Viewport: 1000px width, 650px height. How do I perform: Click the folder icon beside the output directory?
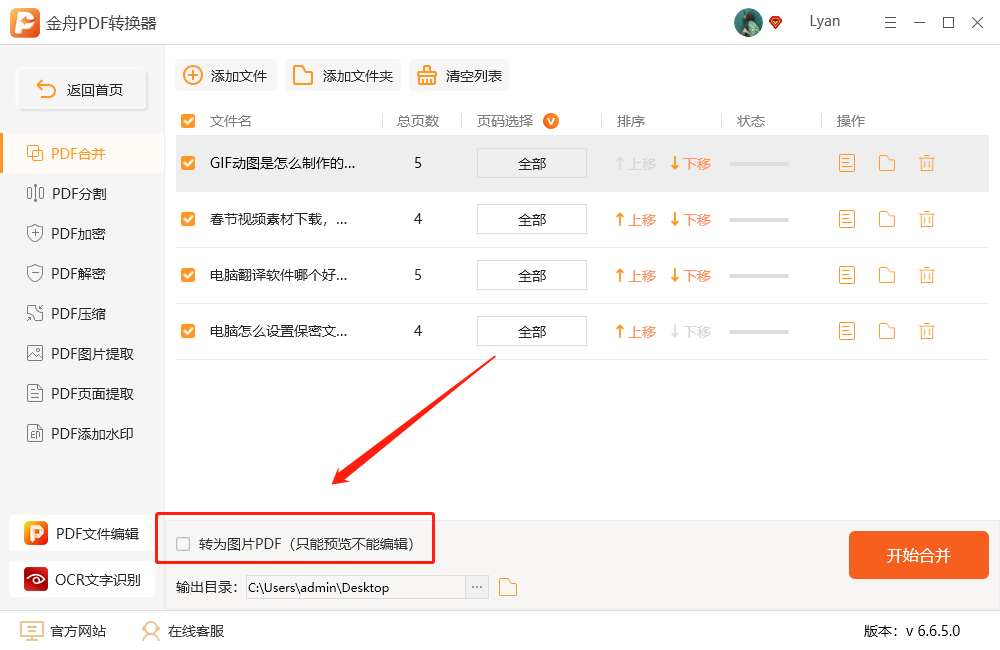click(x=507, y=587)
